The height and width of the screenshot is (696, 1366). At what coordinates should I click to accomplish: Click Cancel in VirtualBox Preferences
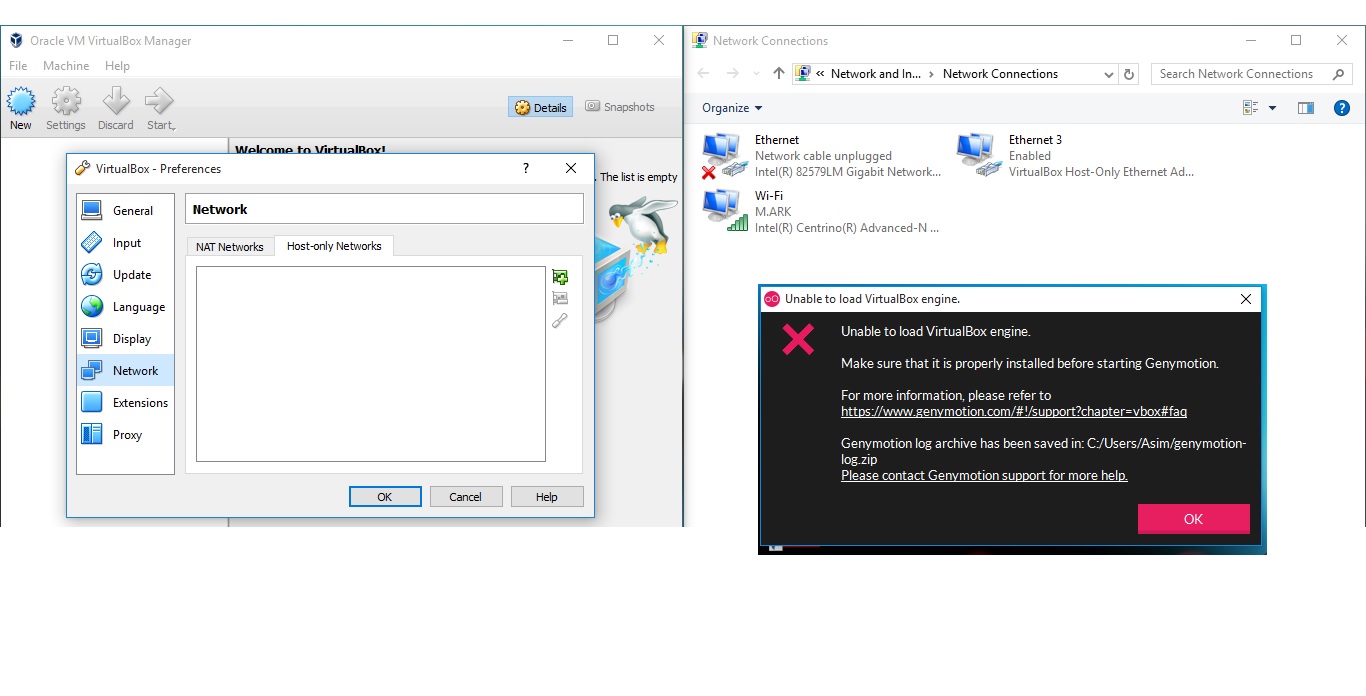(x=466, y=497)
